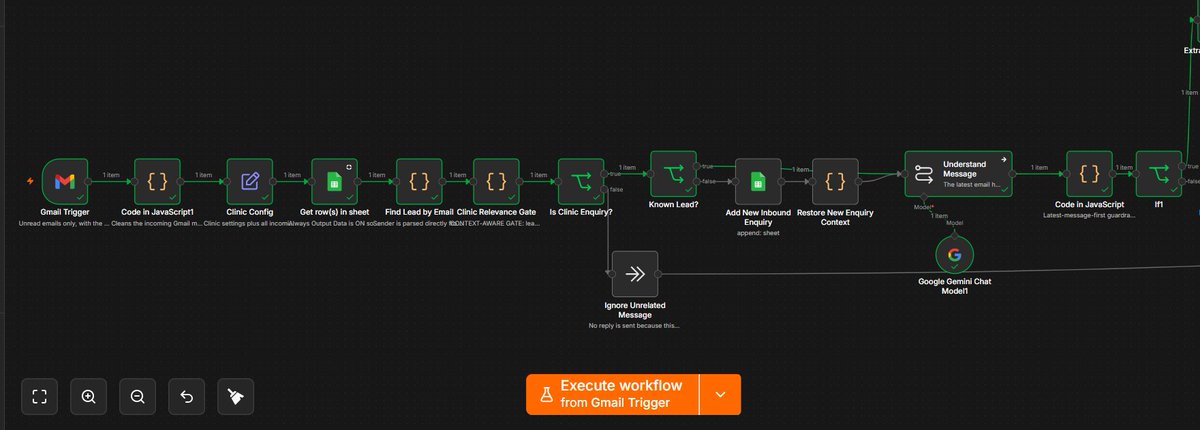The image size is (1200, 430).
Task: Click the 'Ignore Unrelated Message' label
Action: coord(635,309)
